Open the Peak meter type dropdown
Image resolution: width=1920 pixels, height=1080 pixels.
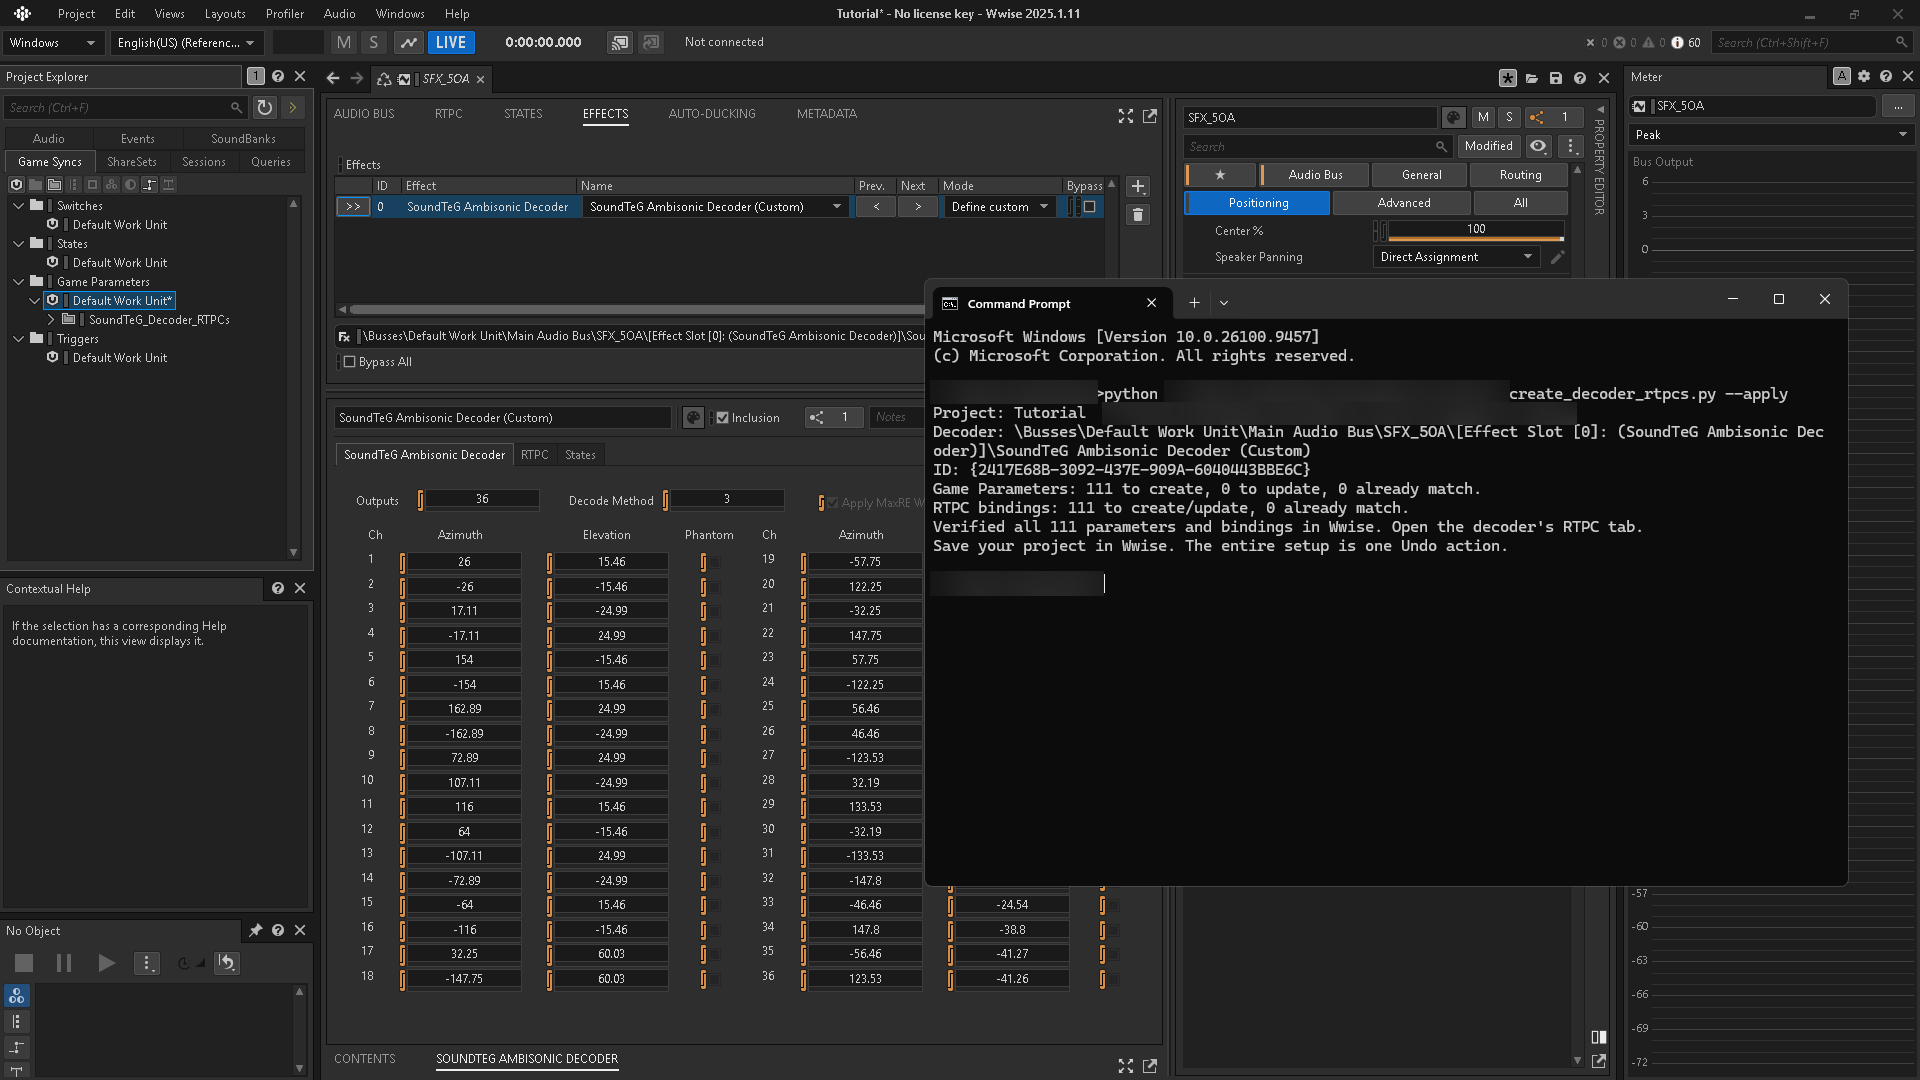(x=1771, y=134)
